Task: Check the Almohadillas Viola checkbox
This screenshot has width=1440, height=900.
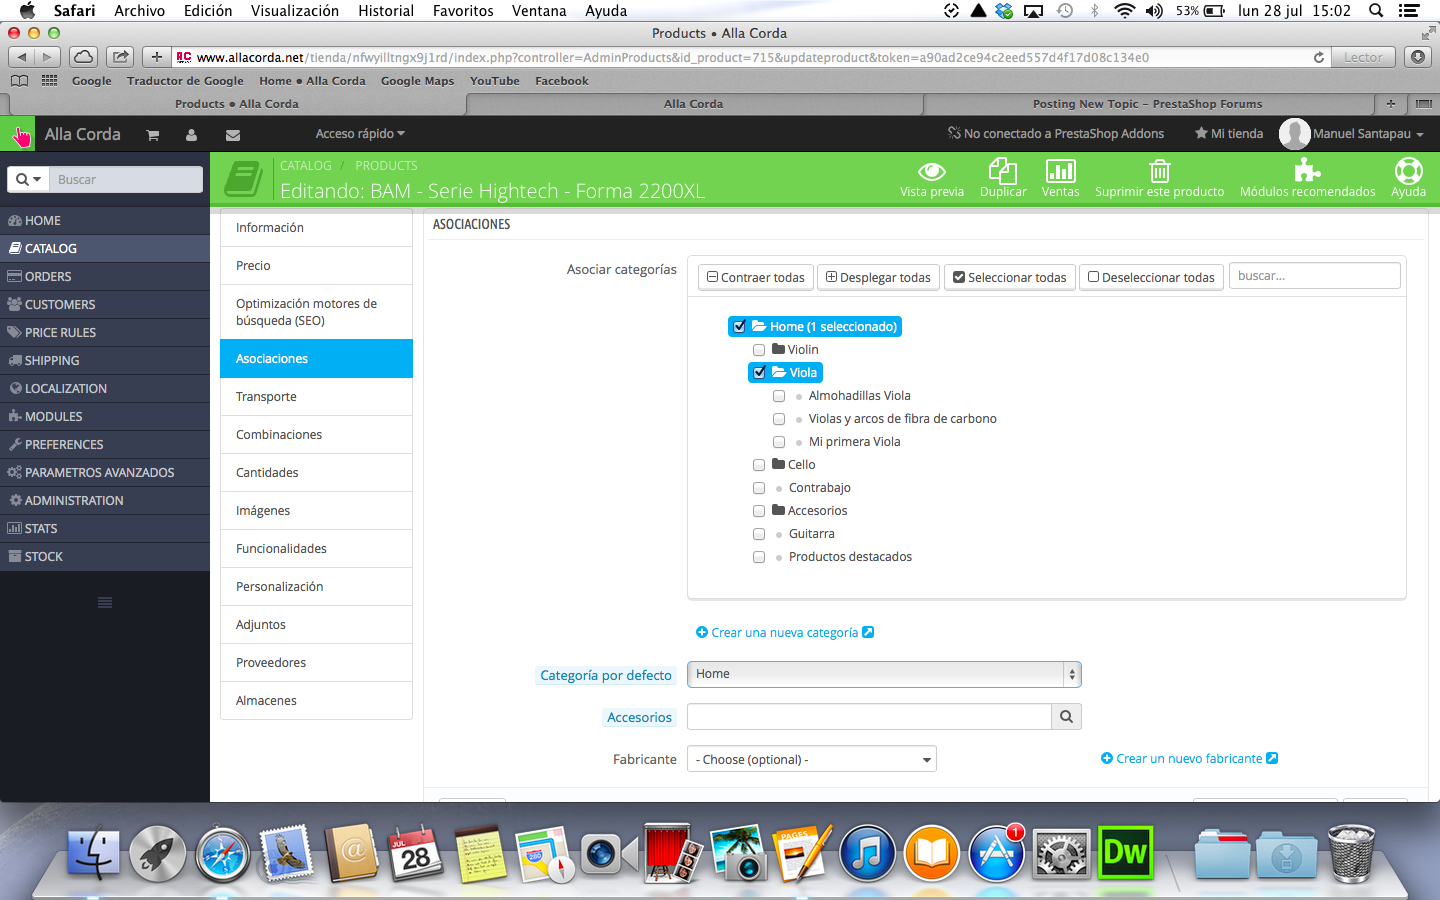Action: (x=779, y=396)
